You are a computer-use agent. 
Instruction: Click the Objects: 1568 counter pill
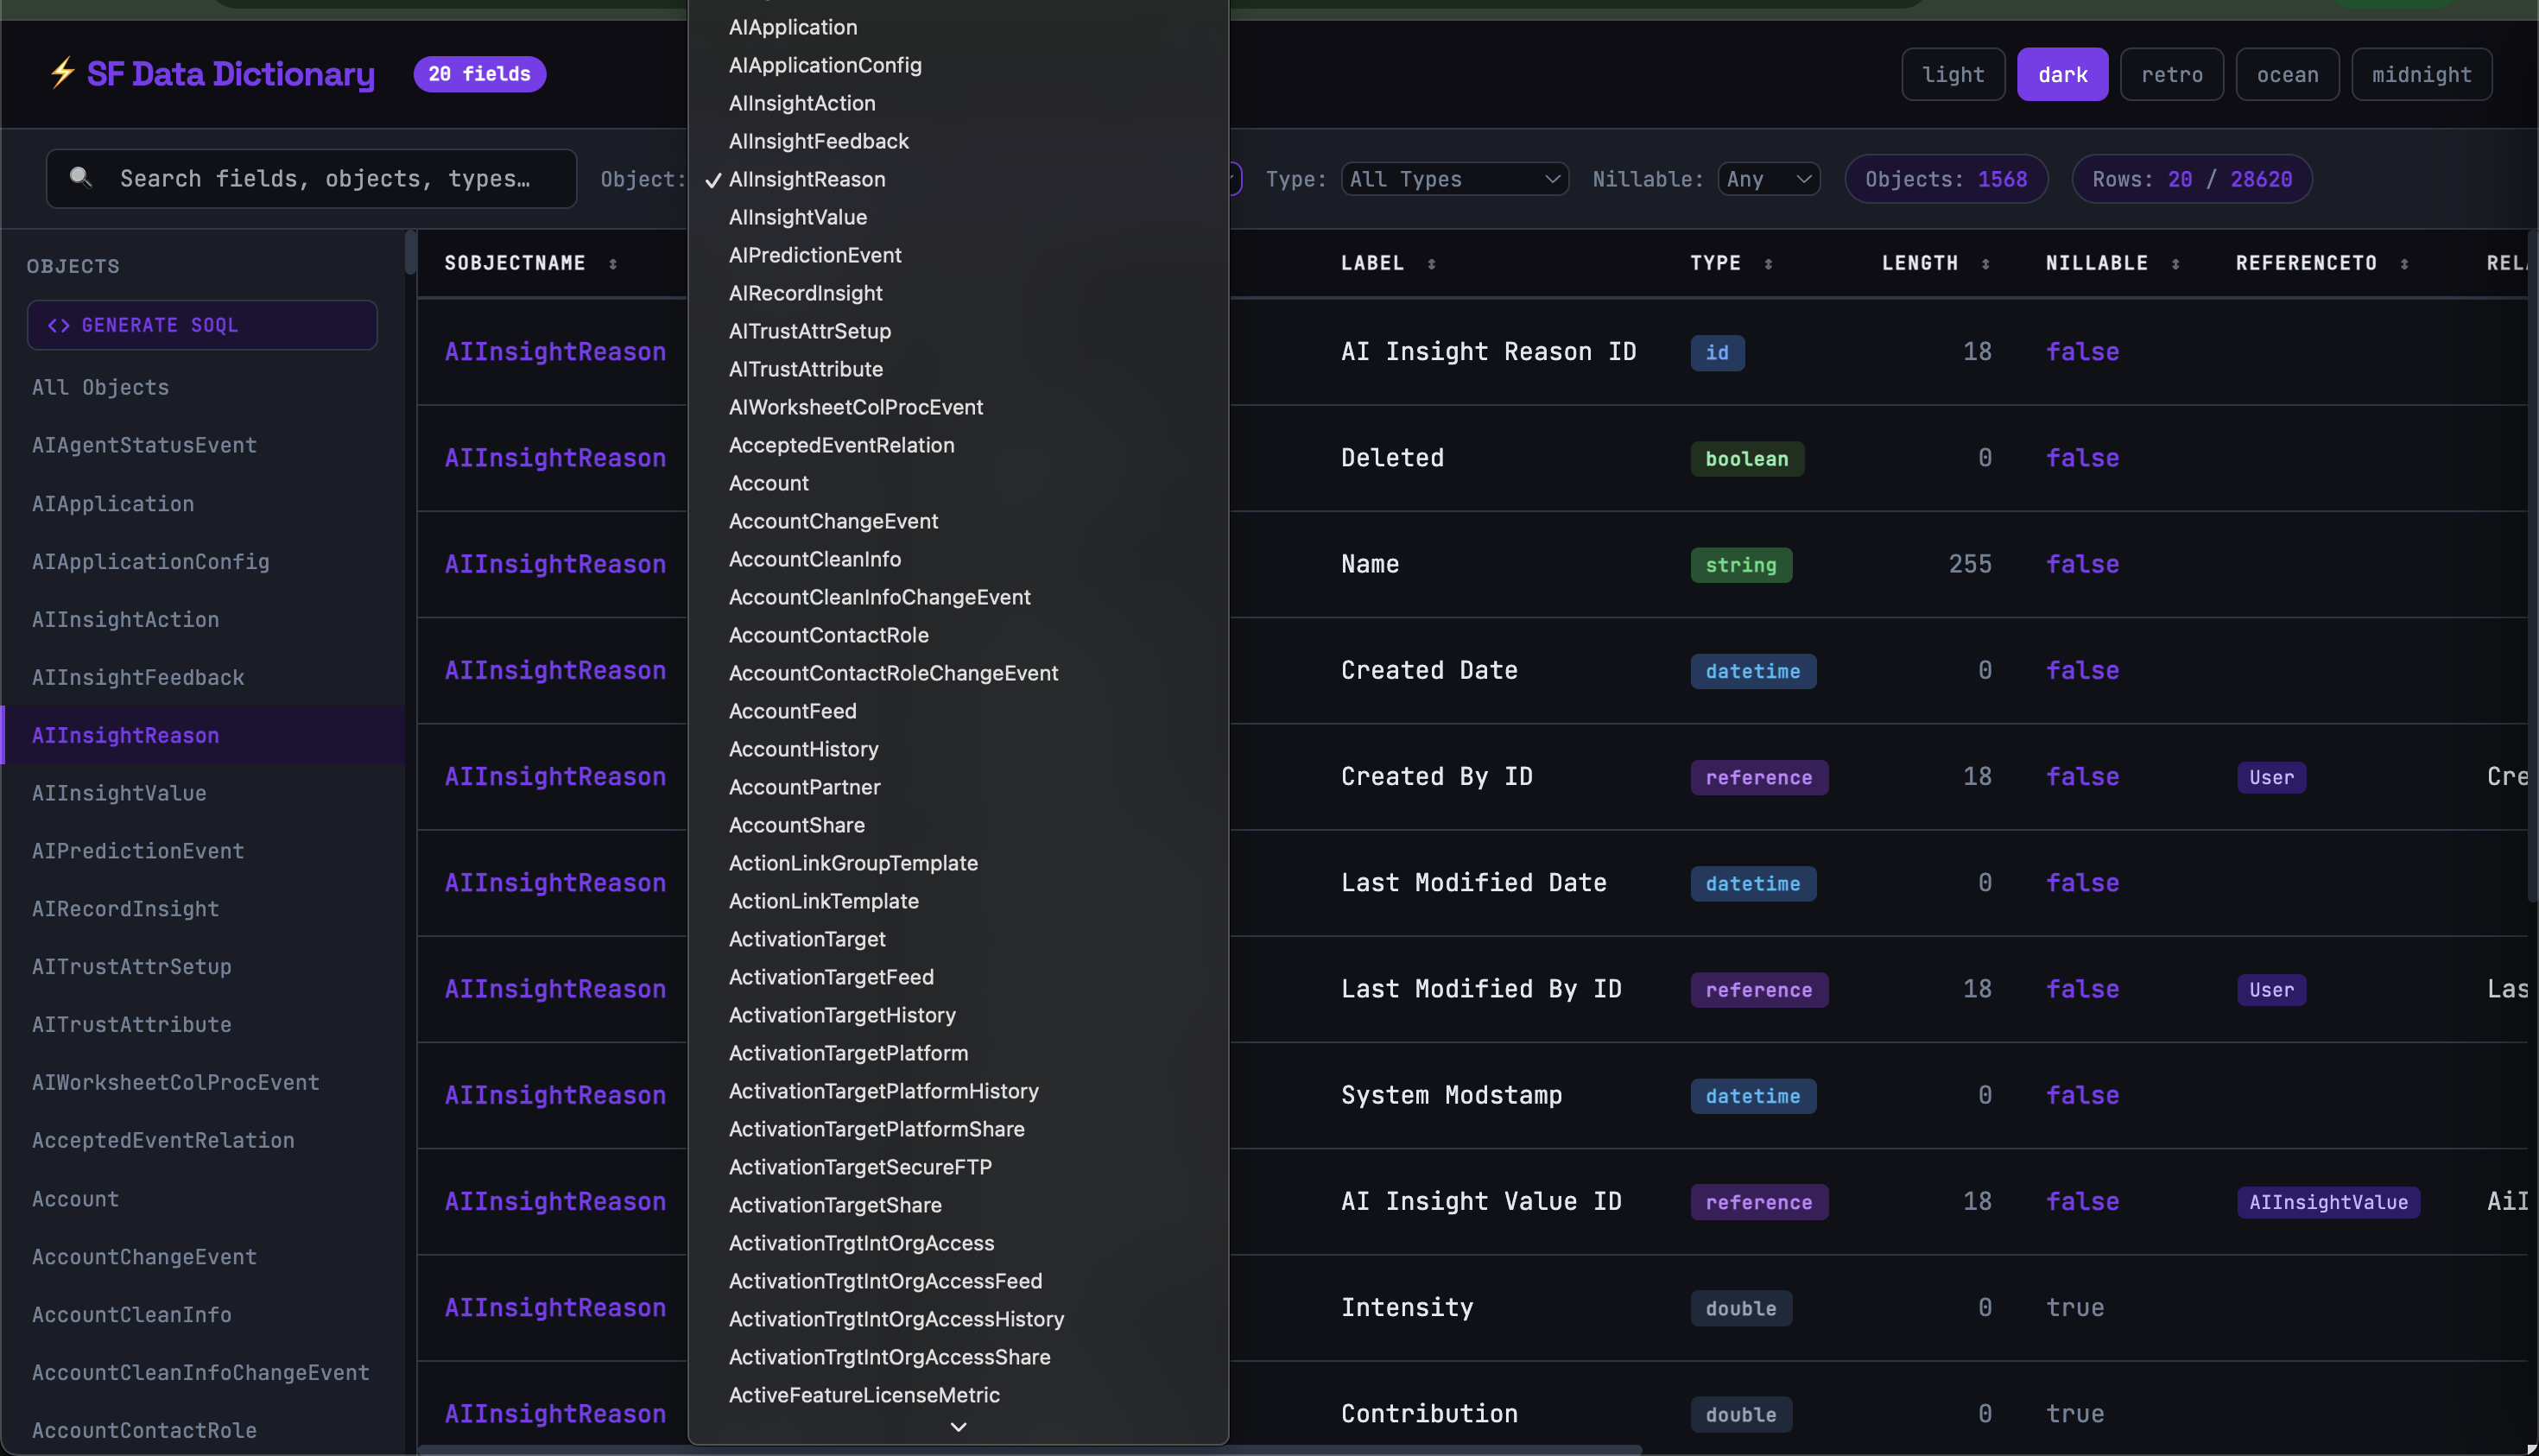1946,179
